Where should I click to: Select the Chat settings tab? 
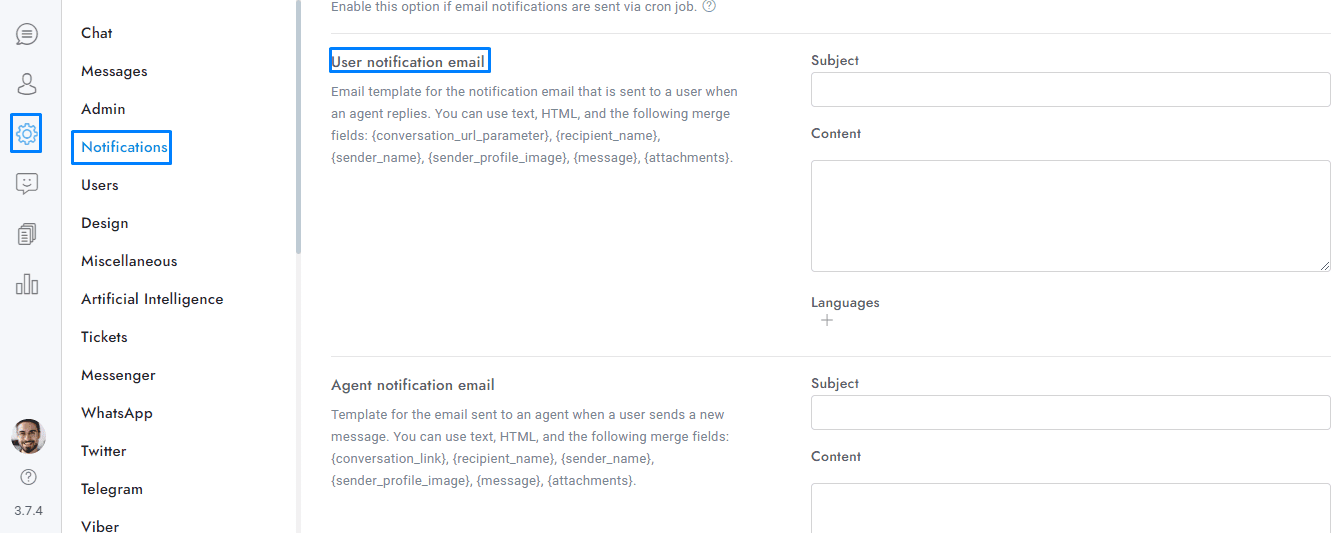click(97, 33)
